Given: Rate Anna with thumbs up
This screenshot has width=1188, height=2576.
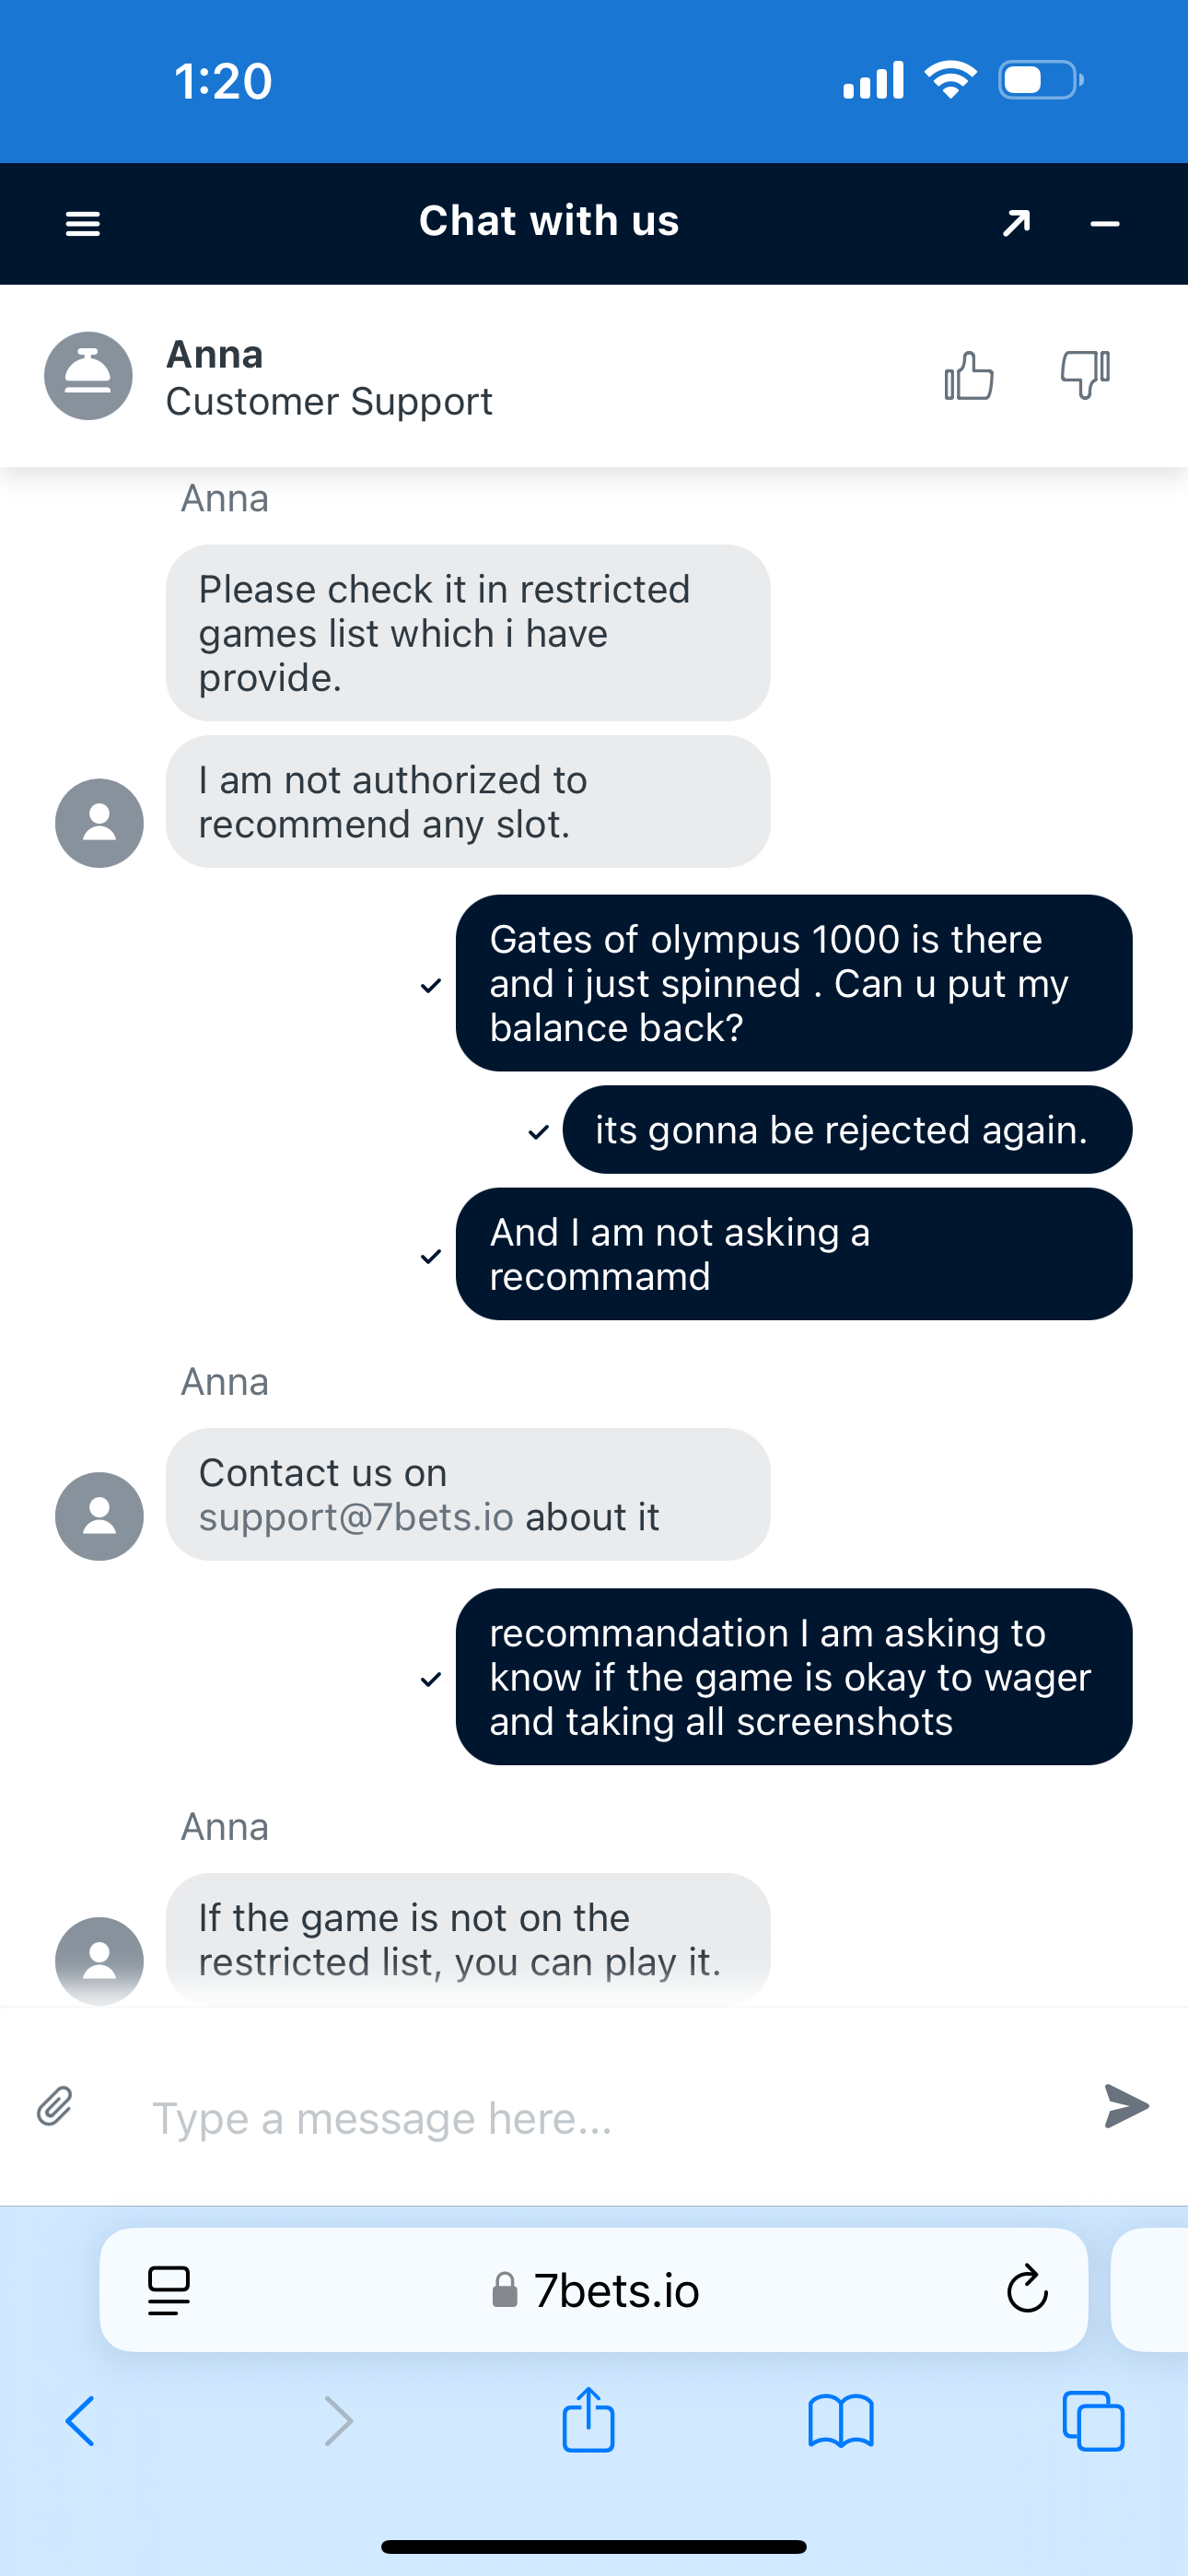Looking at the screenshot, I should point(968,376).
